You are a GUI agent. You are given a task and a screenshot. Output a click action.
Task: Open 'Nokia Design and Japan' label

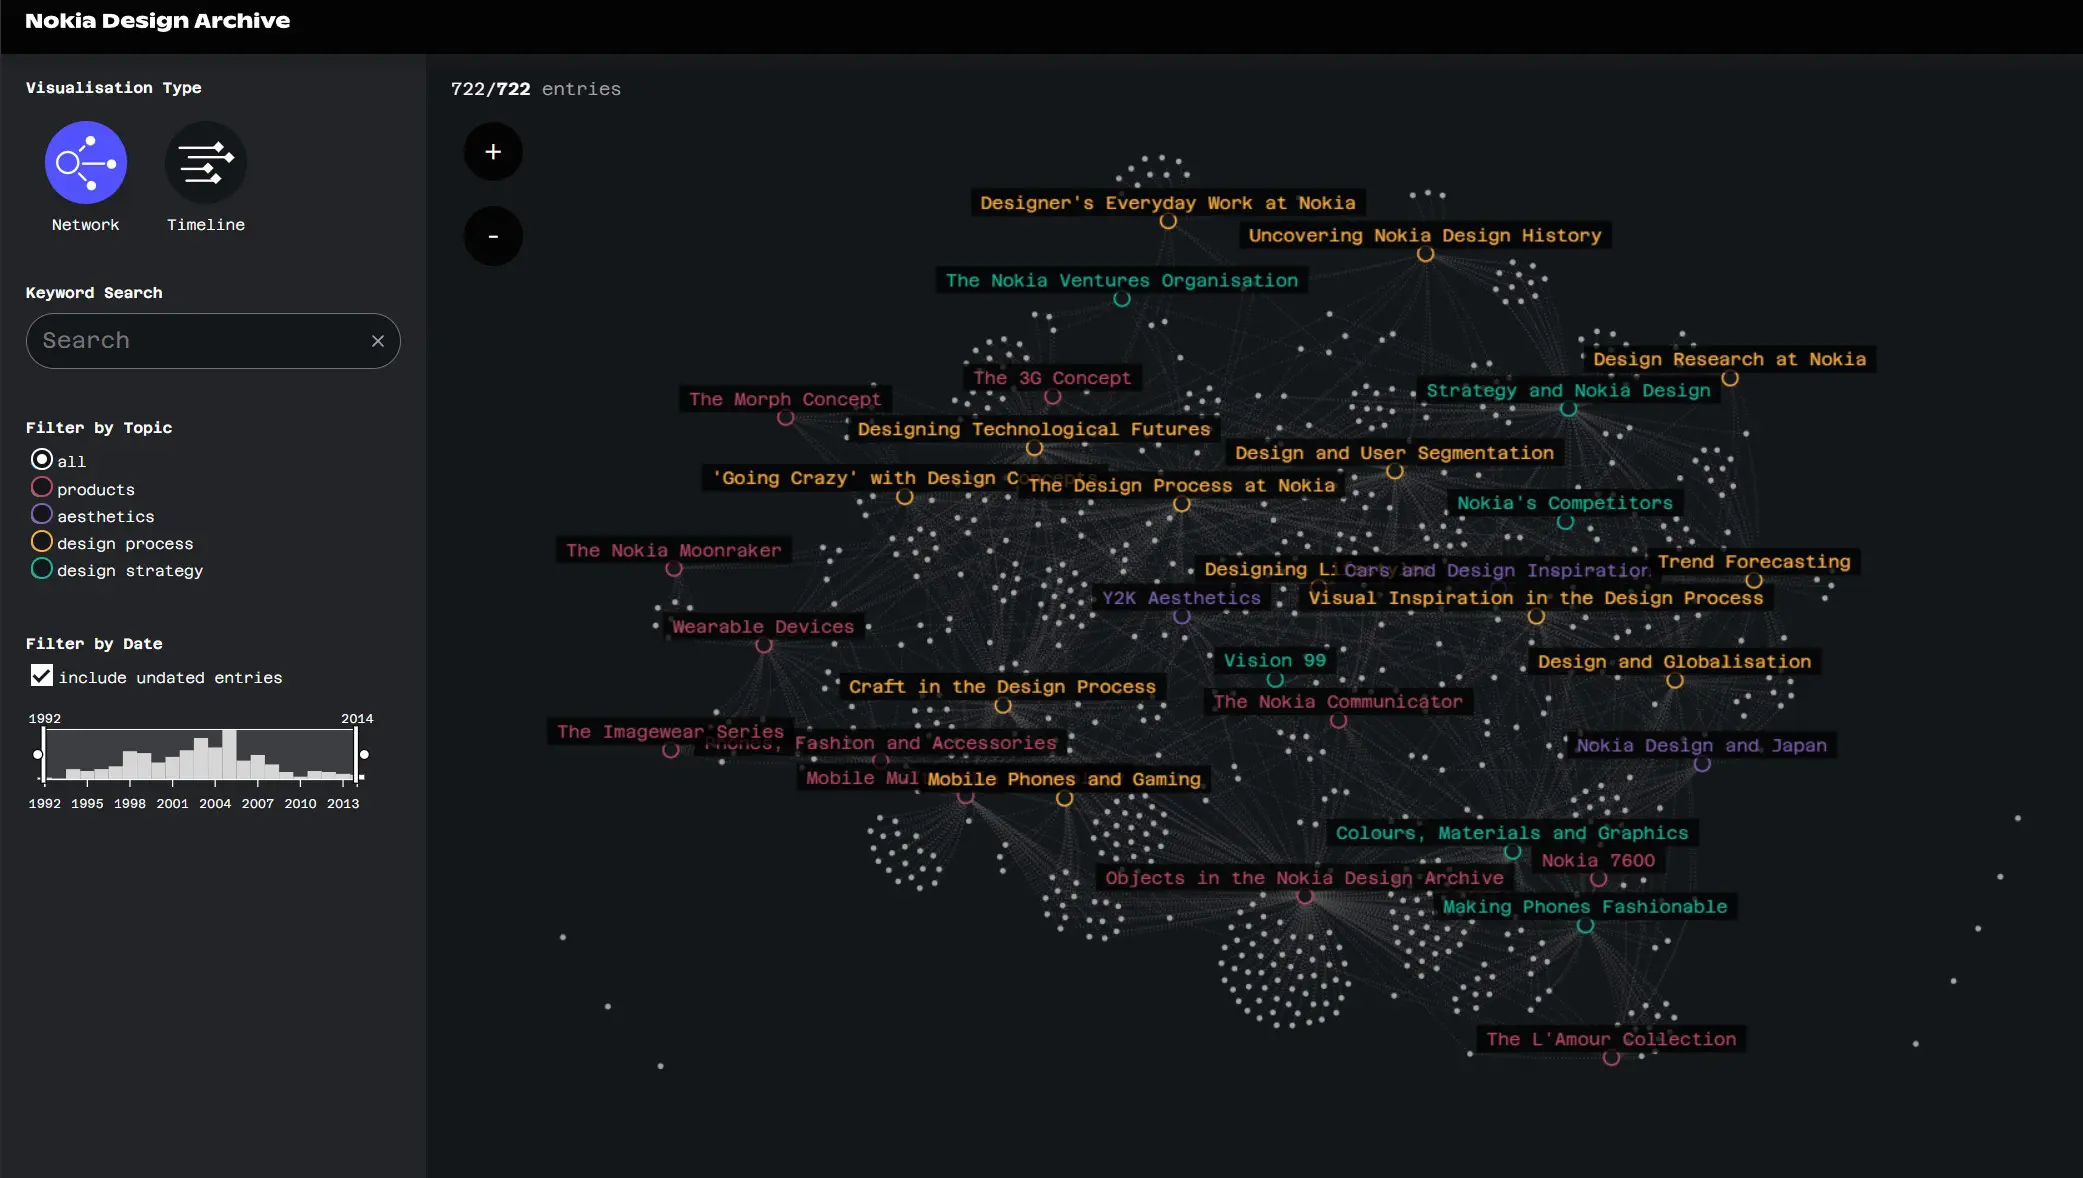tap(1701, 745)
